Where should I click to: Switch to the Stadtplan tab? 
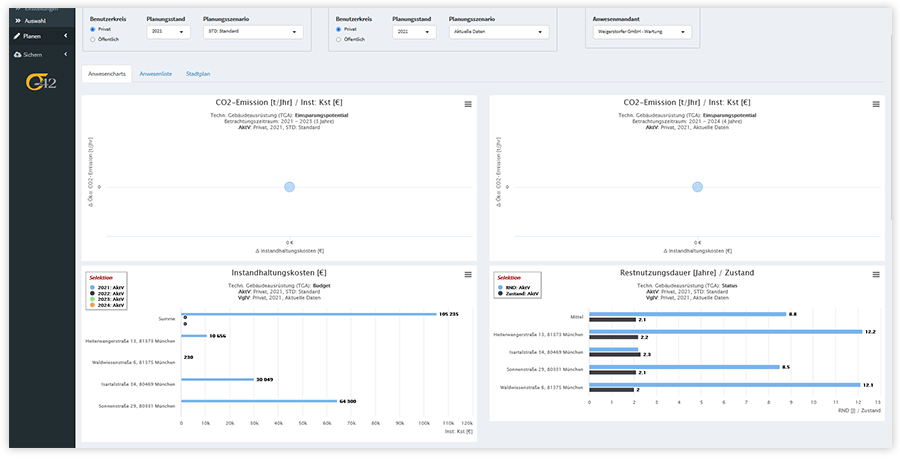pos(198,74)
